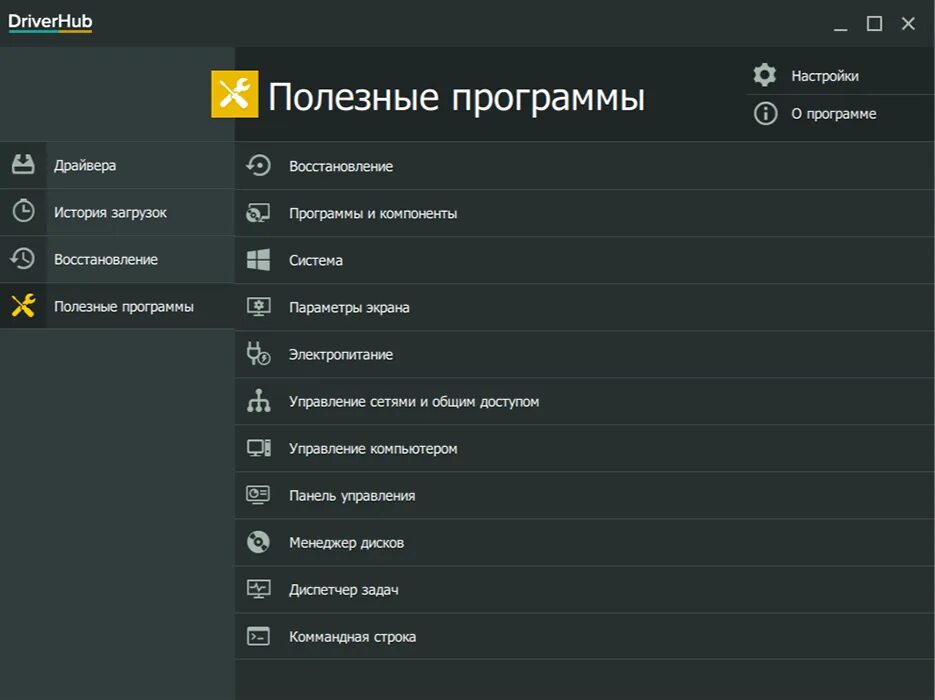The height and width of the screenshot is (700, 935).
Task: Select the Коммандная строка terminal icon
Action: [x=258, y=636]
